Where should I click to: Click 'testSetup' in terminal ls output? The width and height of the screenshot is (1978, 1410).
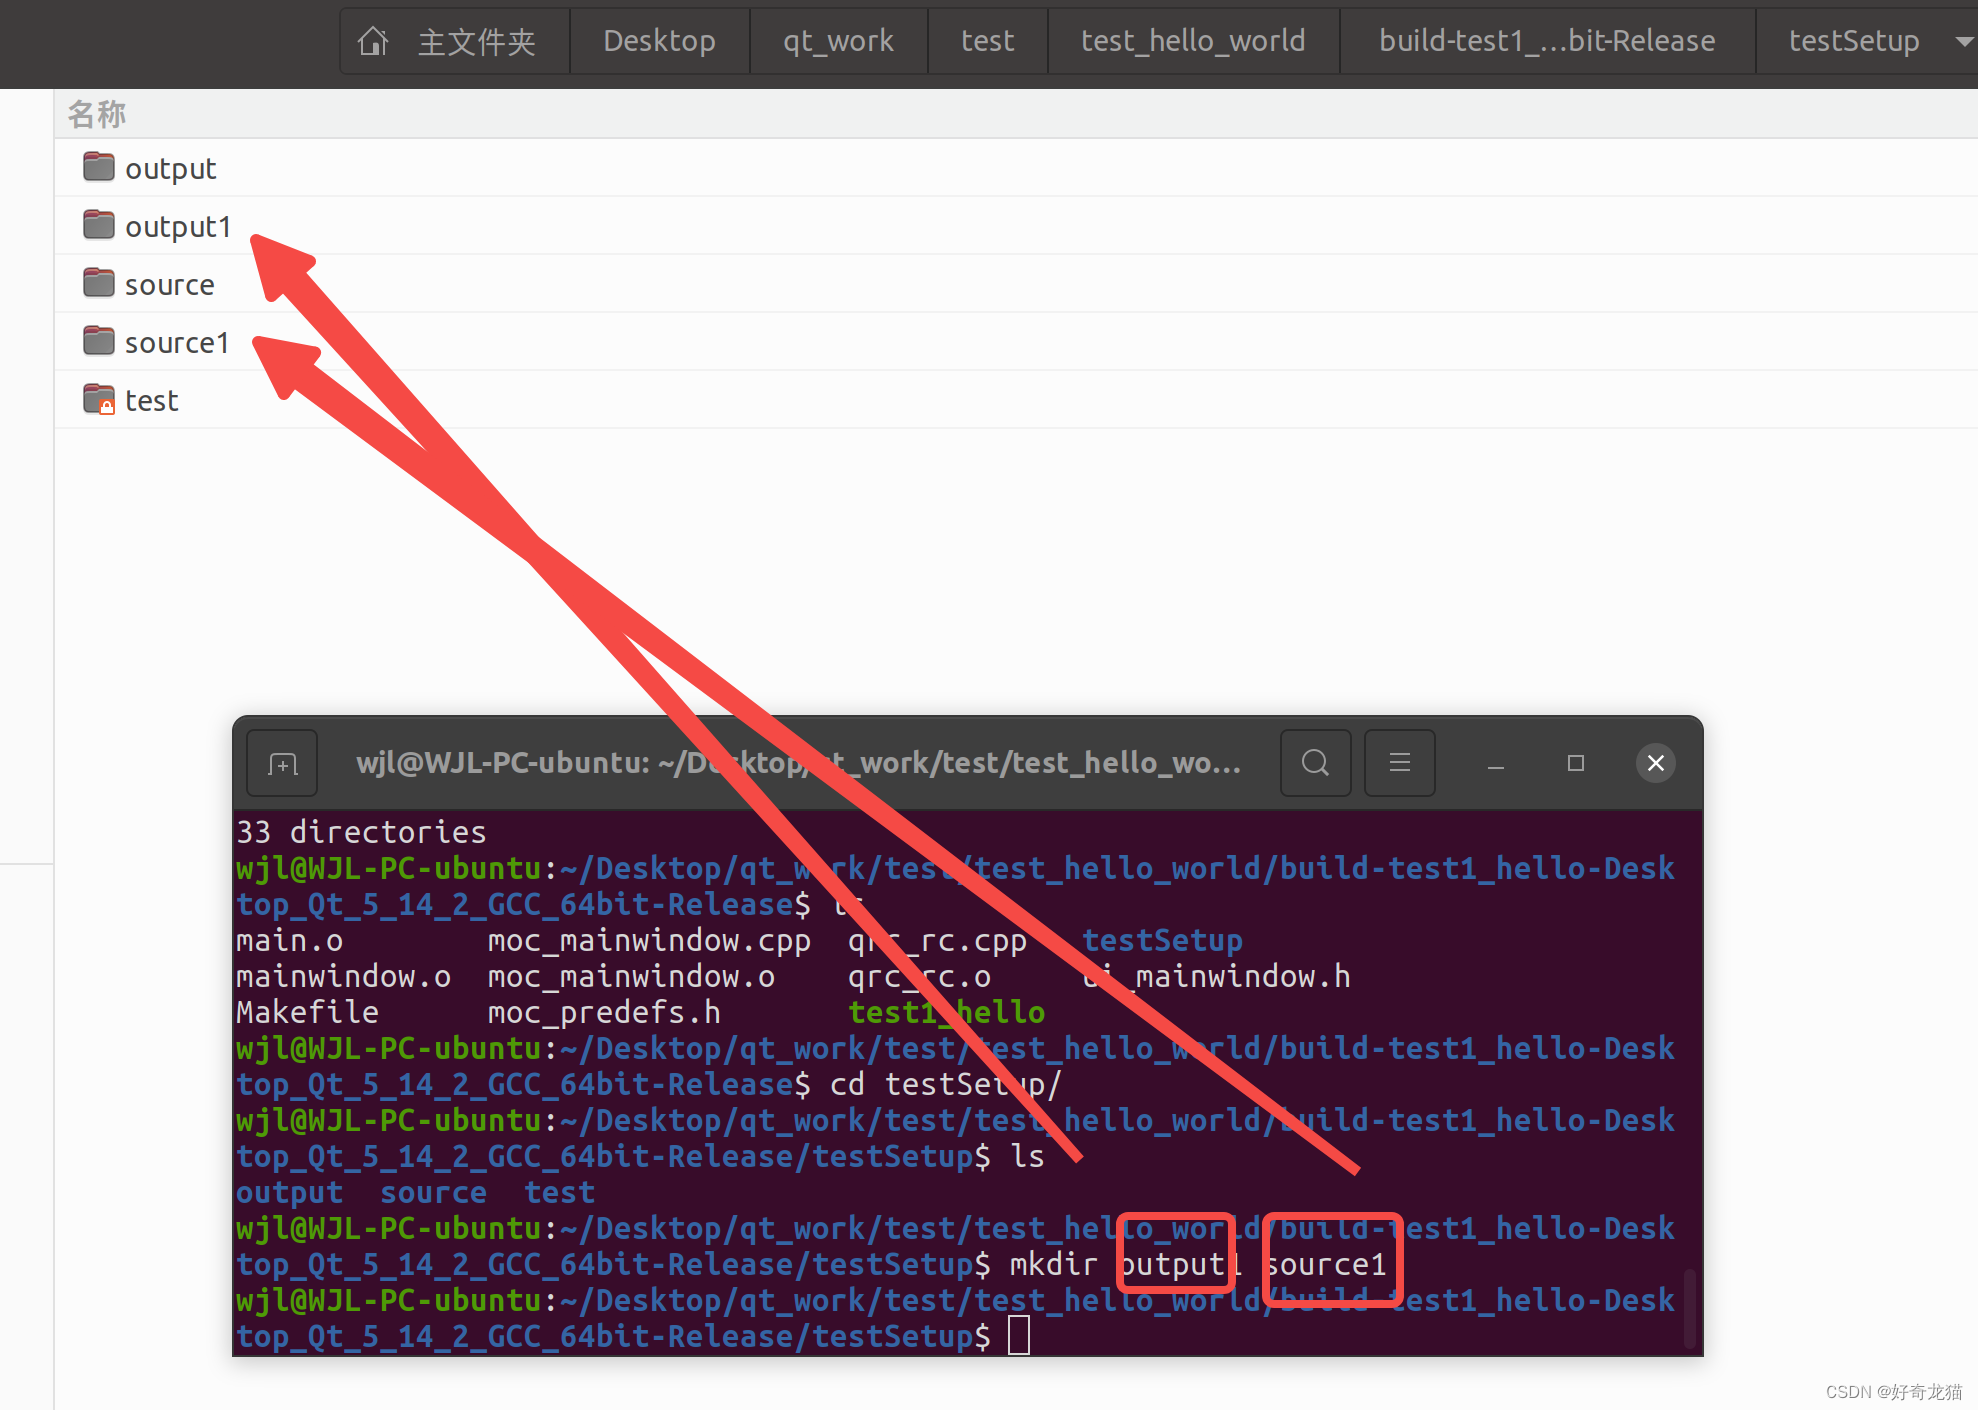coord(1162,940)
